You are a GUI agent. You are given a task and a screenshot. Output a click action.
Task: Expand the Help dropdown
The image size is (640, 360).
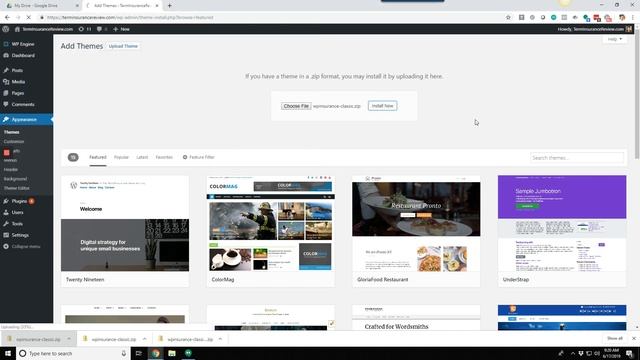[615, 39]
